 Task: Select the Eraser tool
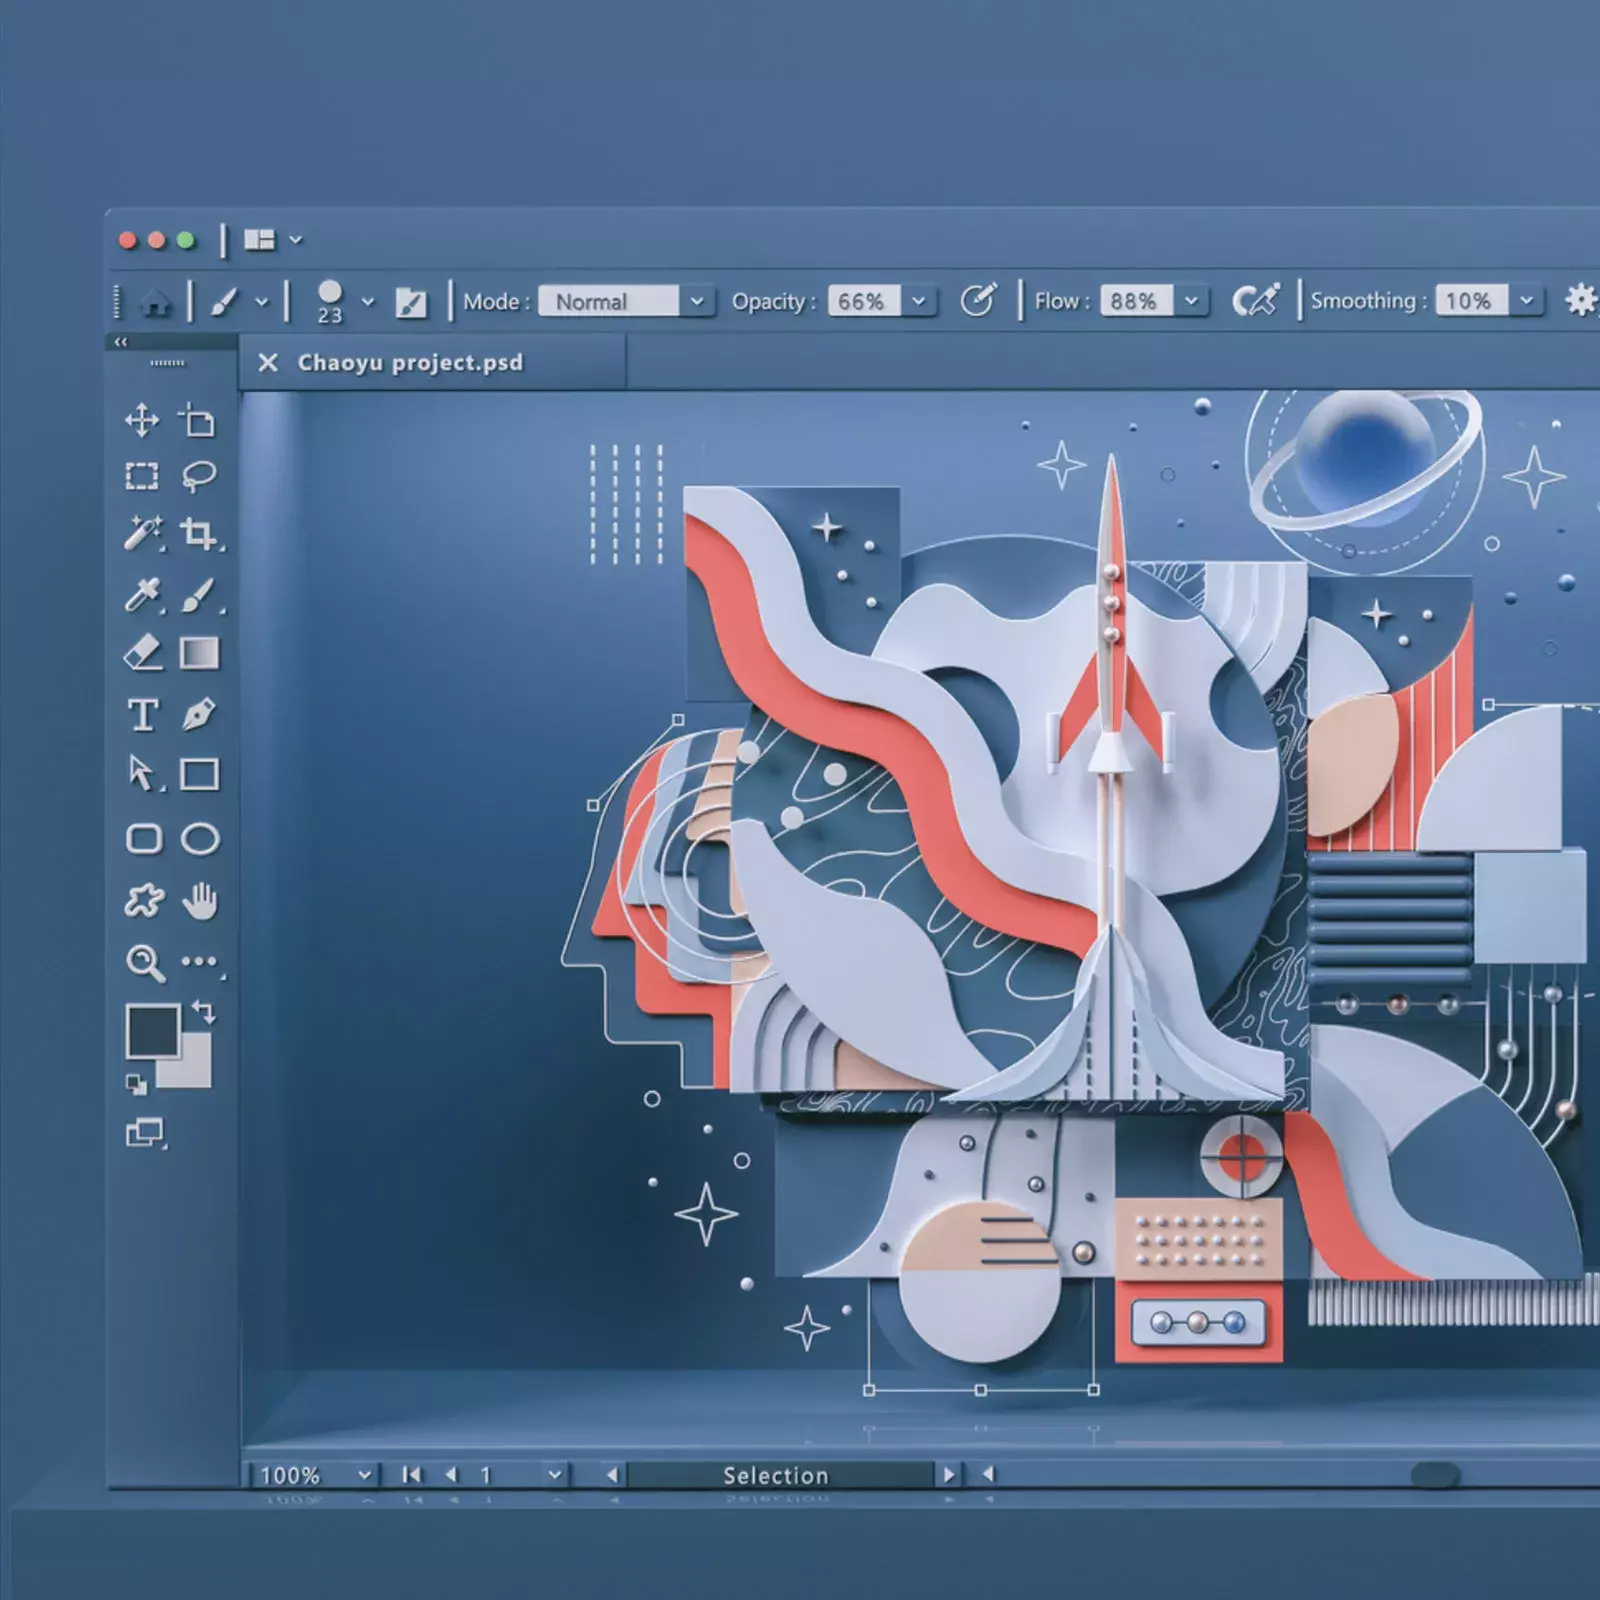[x=142, y=650]
